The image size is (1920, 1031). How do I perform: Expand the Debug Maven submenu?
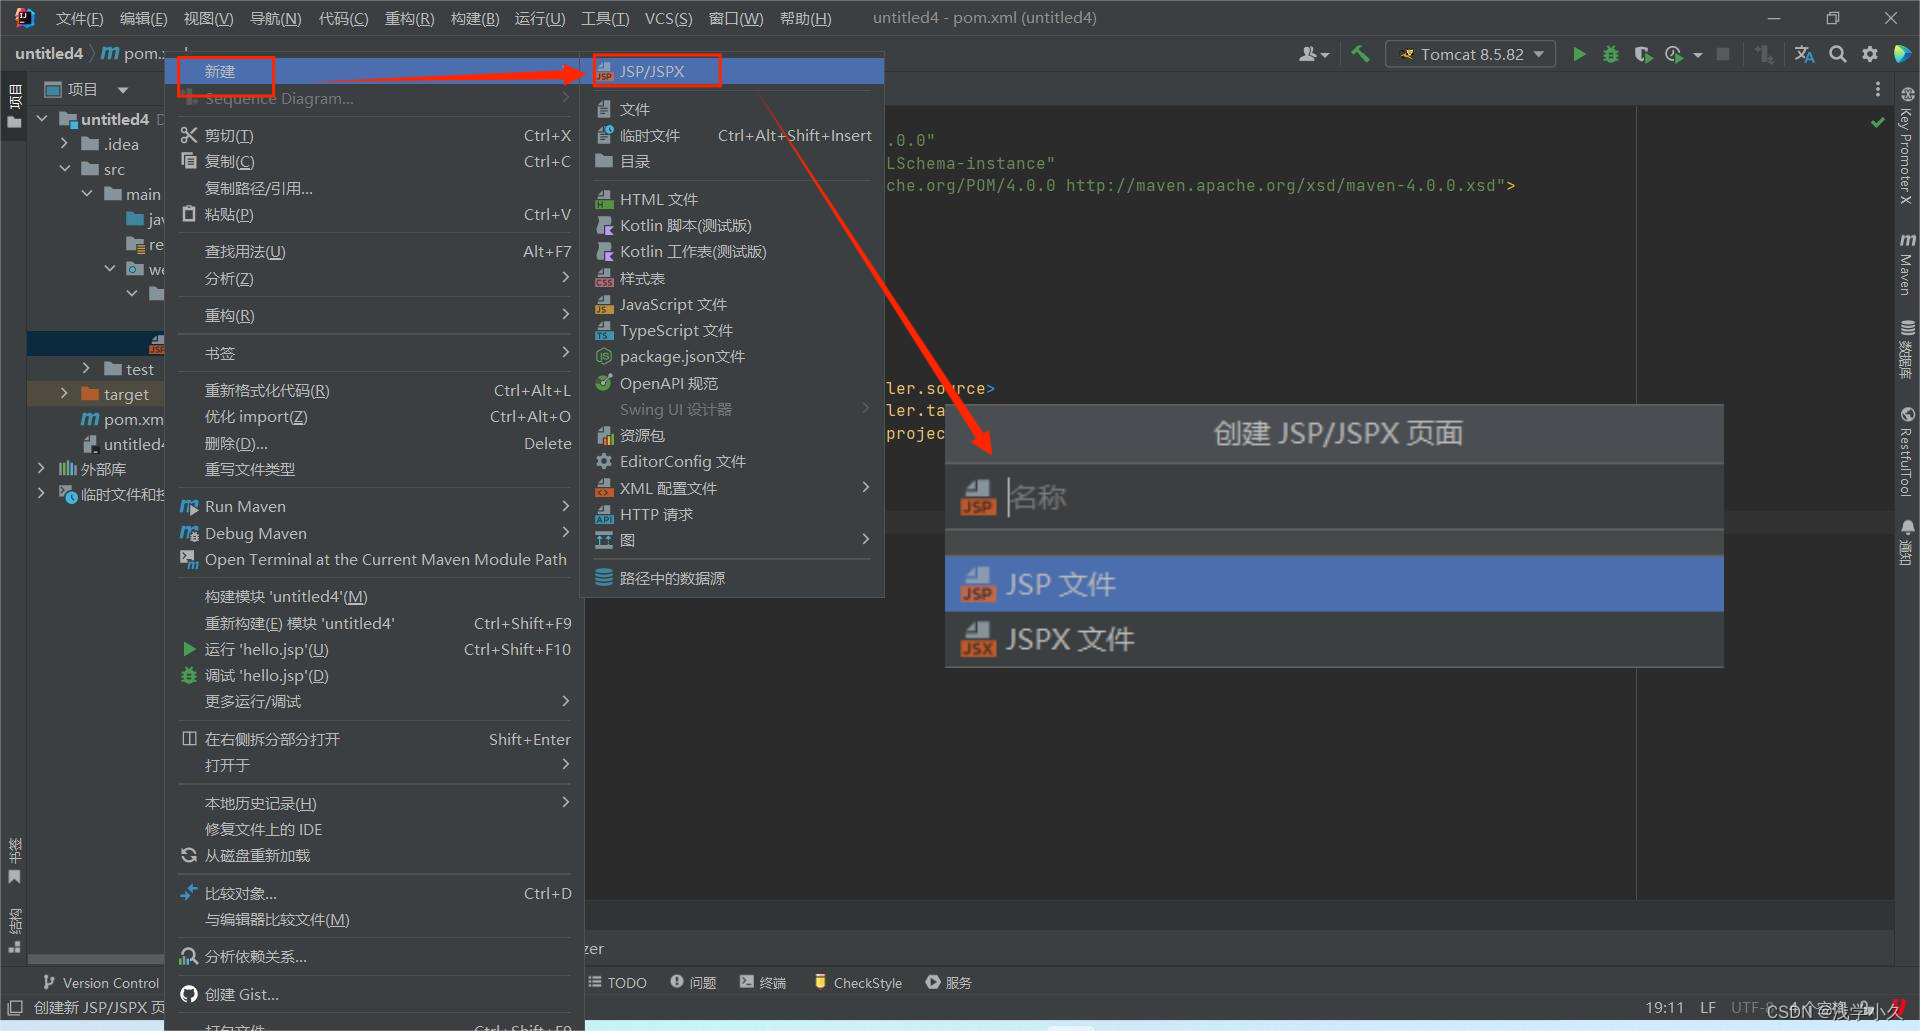(x=374, y=533)
